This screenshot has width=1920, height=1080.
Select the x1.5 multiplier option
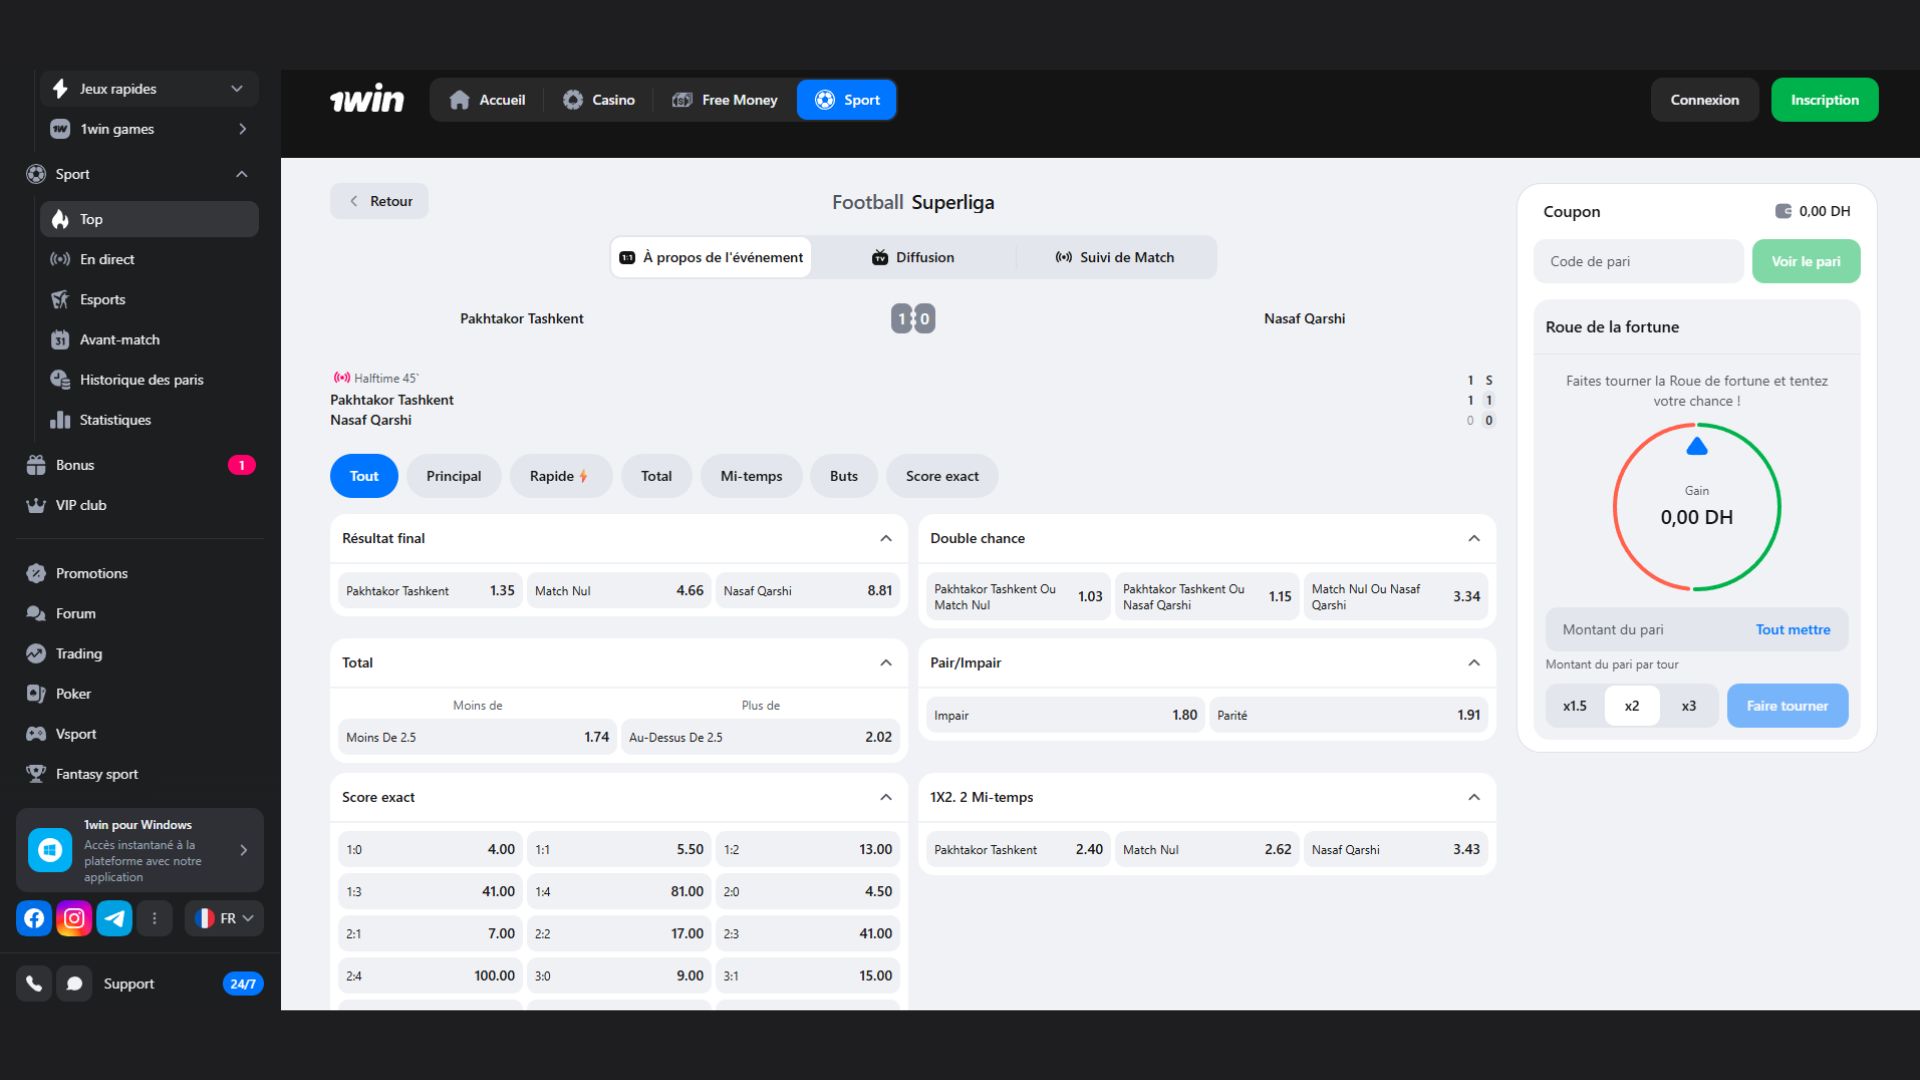[1574, 706]
